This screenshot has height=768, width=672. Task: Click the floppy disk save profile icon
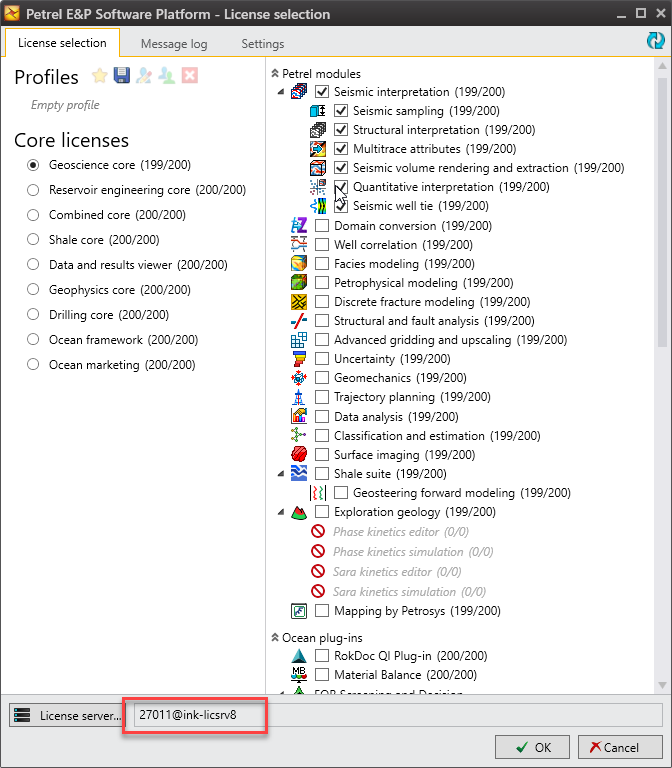tap(121, 75)
